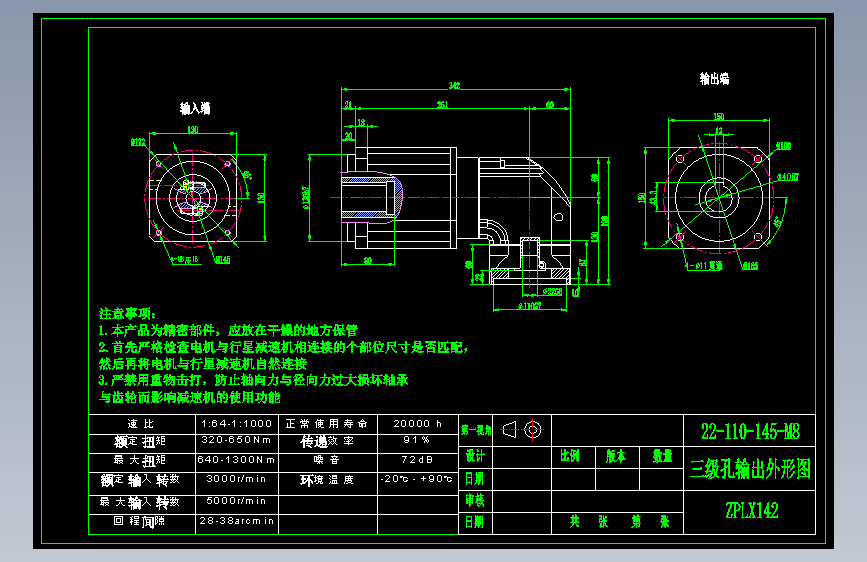Click the 4-ø11 hole callout on output view
This screenshot has height=562, width=867.
[x=706, y=266]
